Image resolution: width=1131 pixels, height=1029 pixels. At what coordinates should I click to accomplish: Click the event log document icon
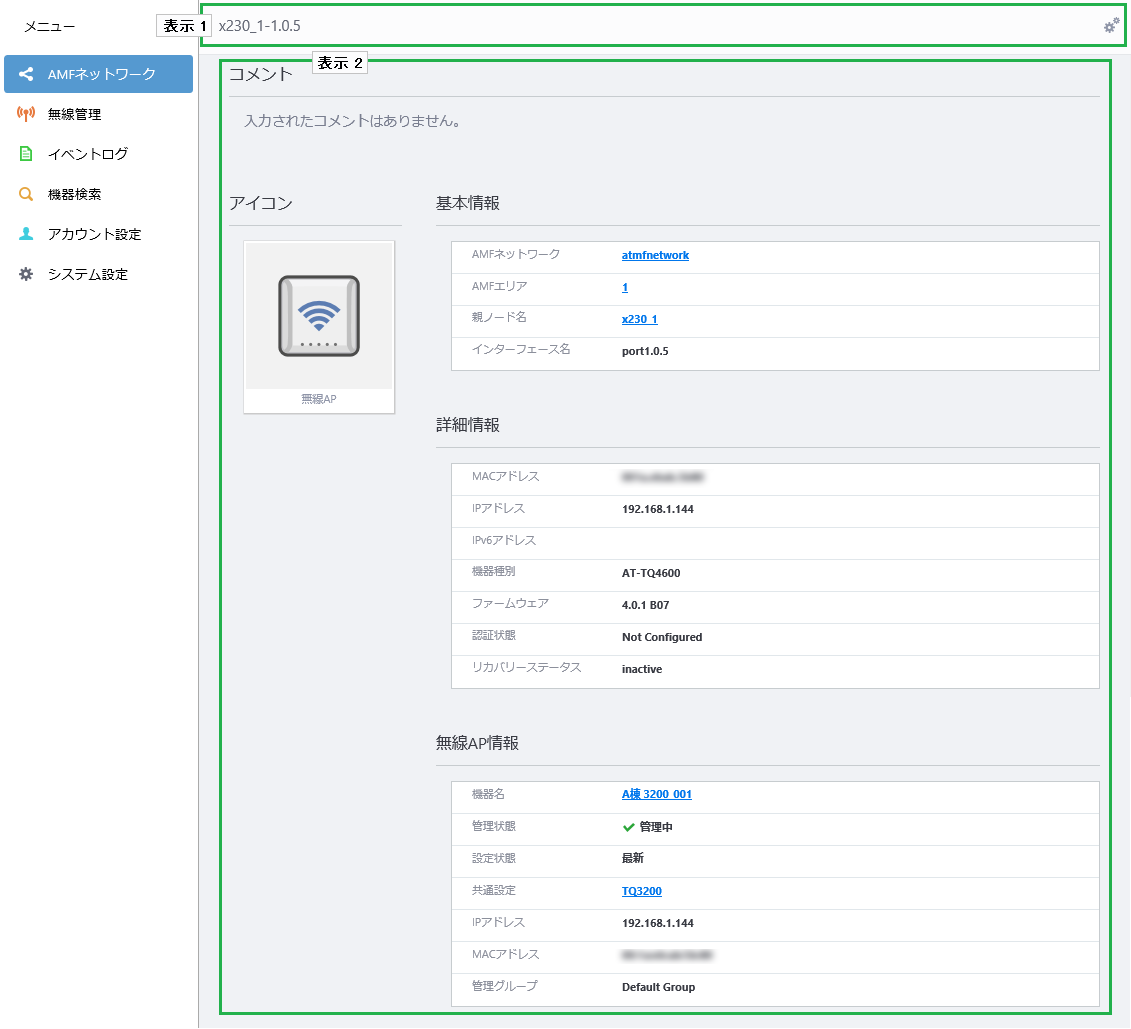coord(26,154)
